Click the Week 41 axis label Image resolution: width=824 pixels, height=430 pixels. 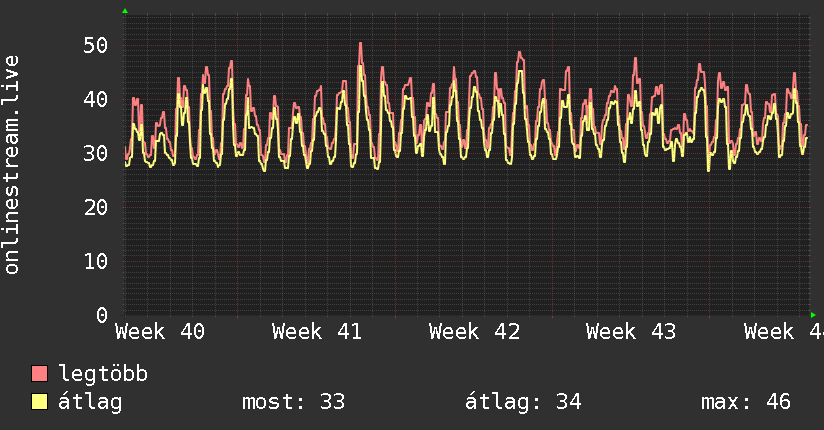tap(317, 332)
